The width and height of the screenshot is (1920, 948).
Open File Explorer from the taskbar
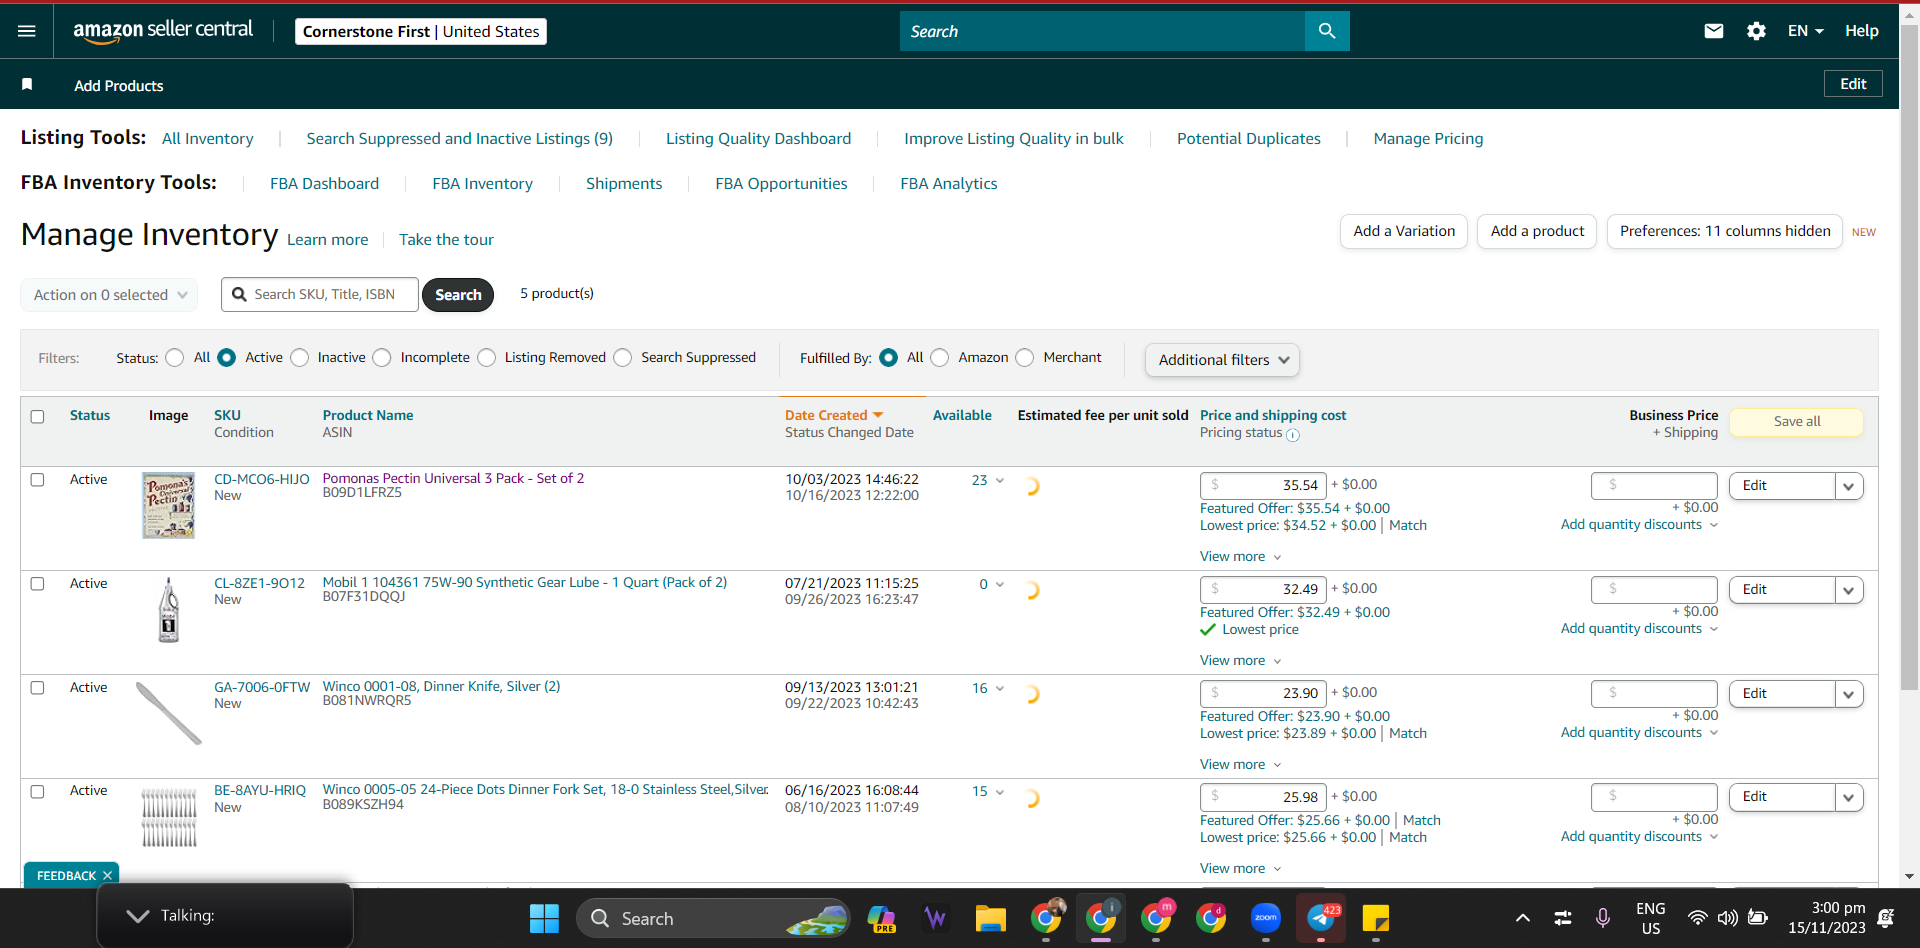coord(991,918)
